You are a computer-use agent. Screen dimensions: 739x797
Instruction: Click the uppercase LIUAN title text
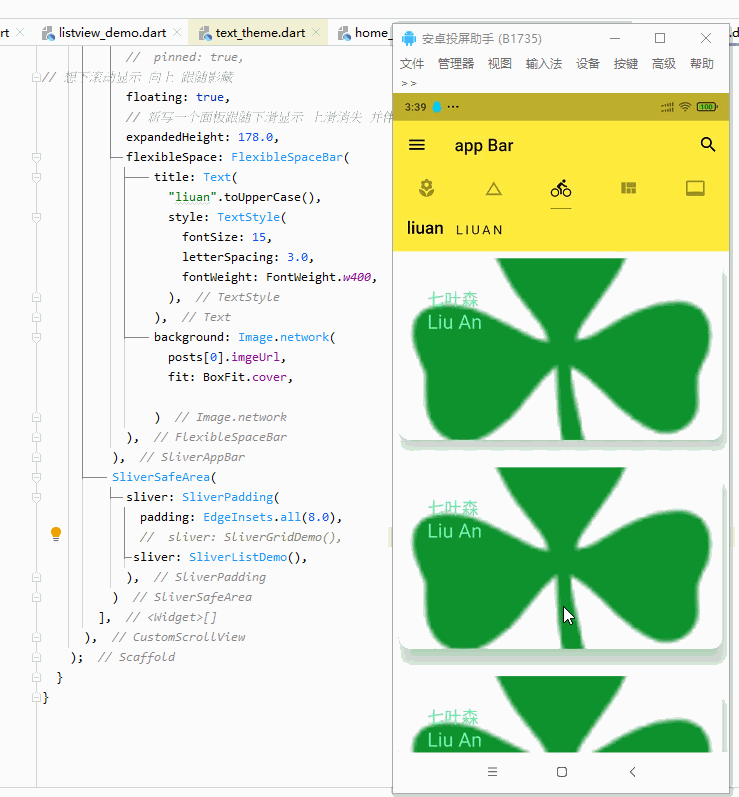coord(479,230)
